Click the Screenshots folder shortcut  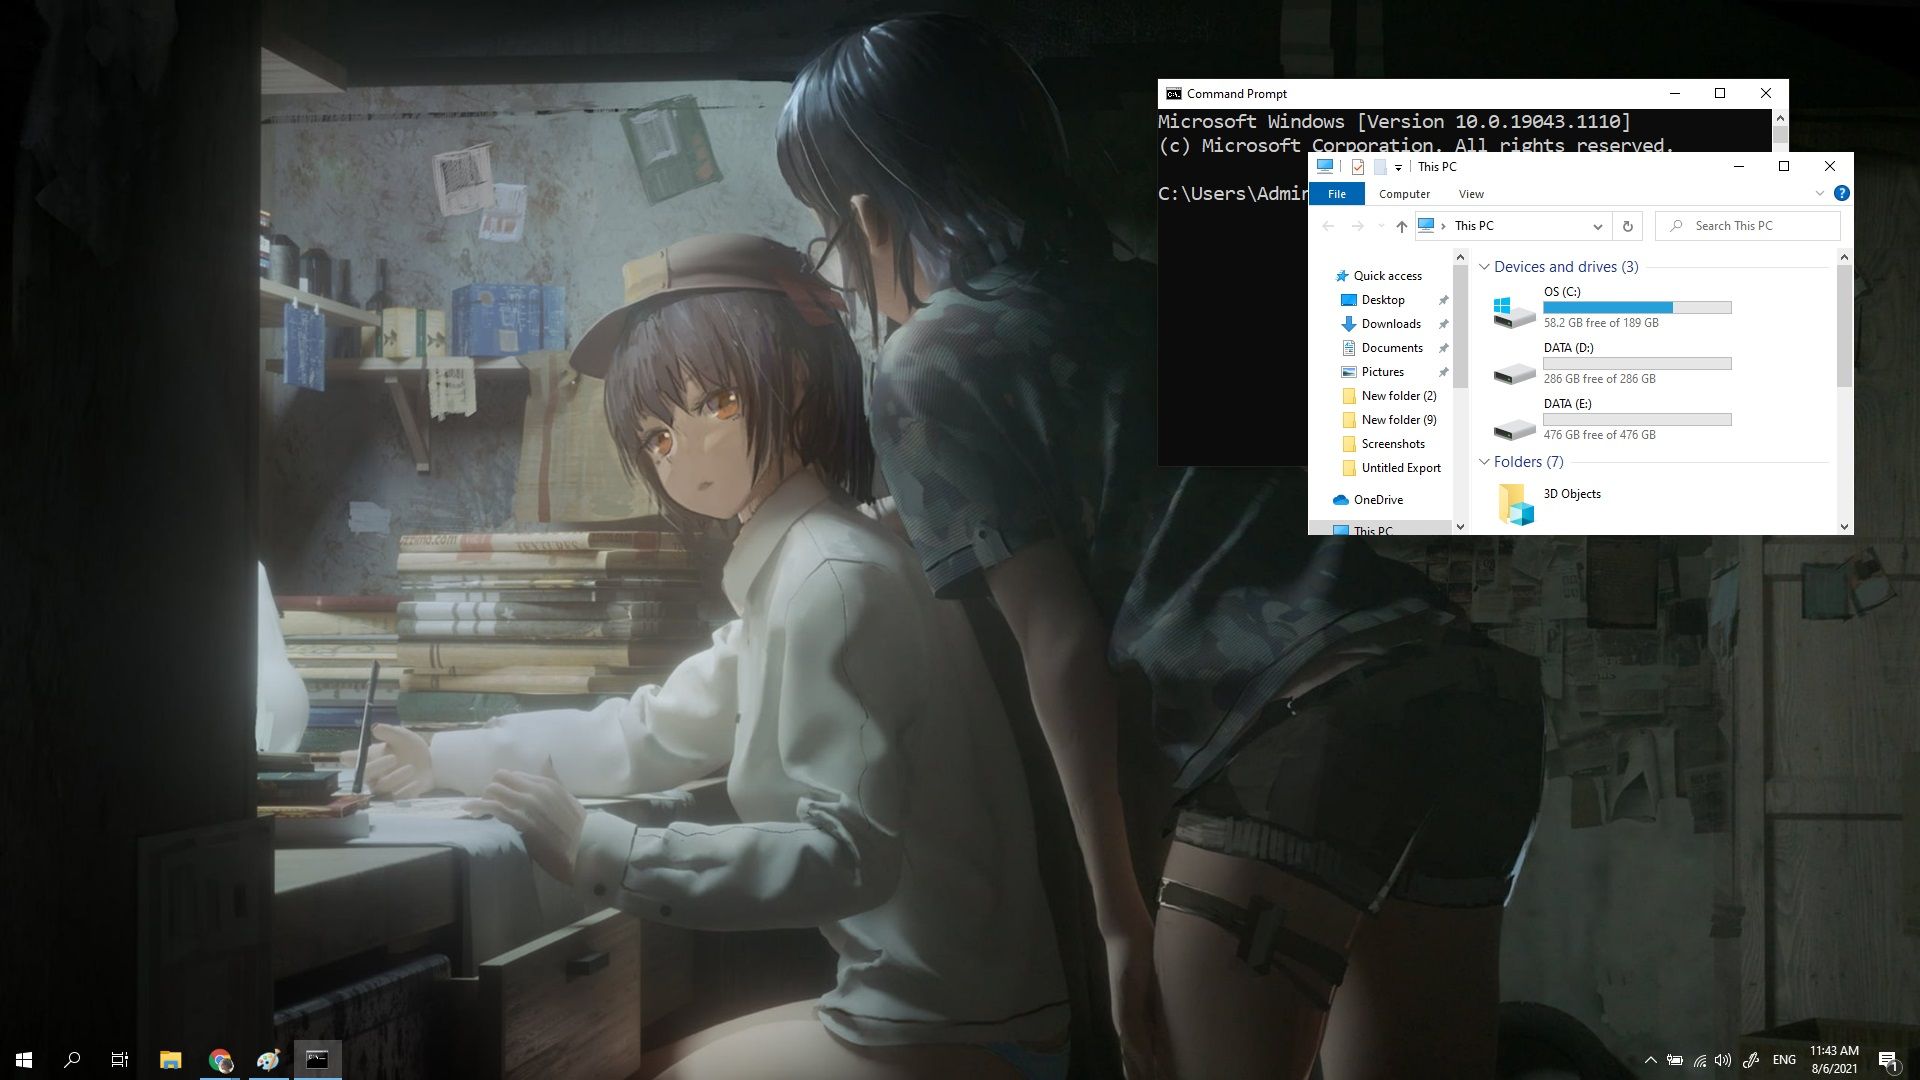click(1393, 443)
